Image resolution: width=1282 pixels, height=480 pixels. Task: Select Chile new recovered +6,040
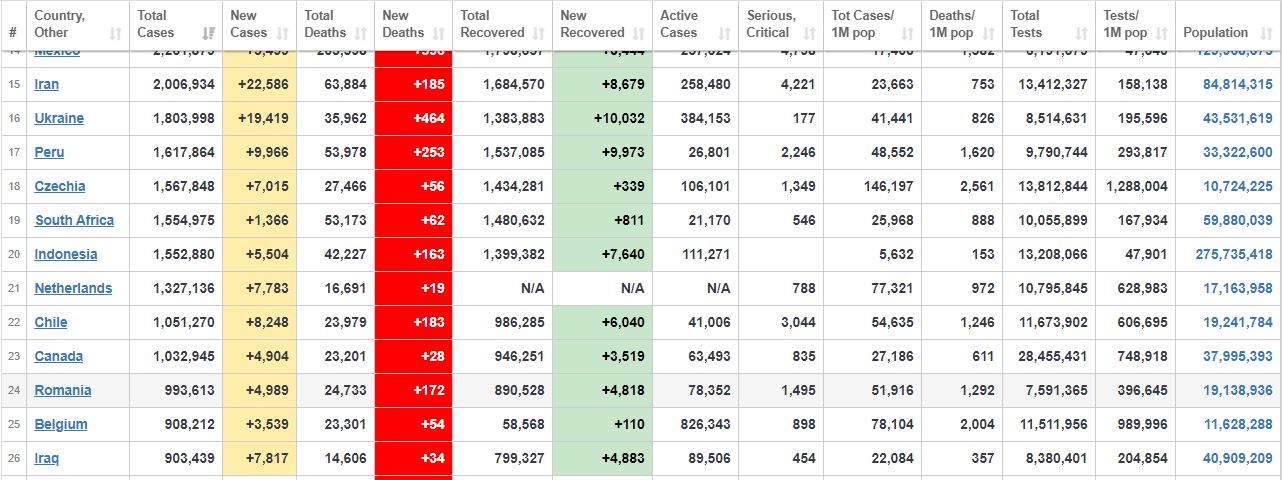coord(602,322)
